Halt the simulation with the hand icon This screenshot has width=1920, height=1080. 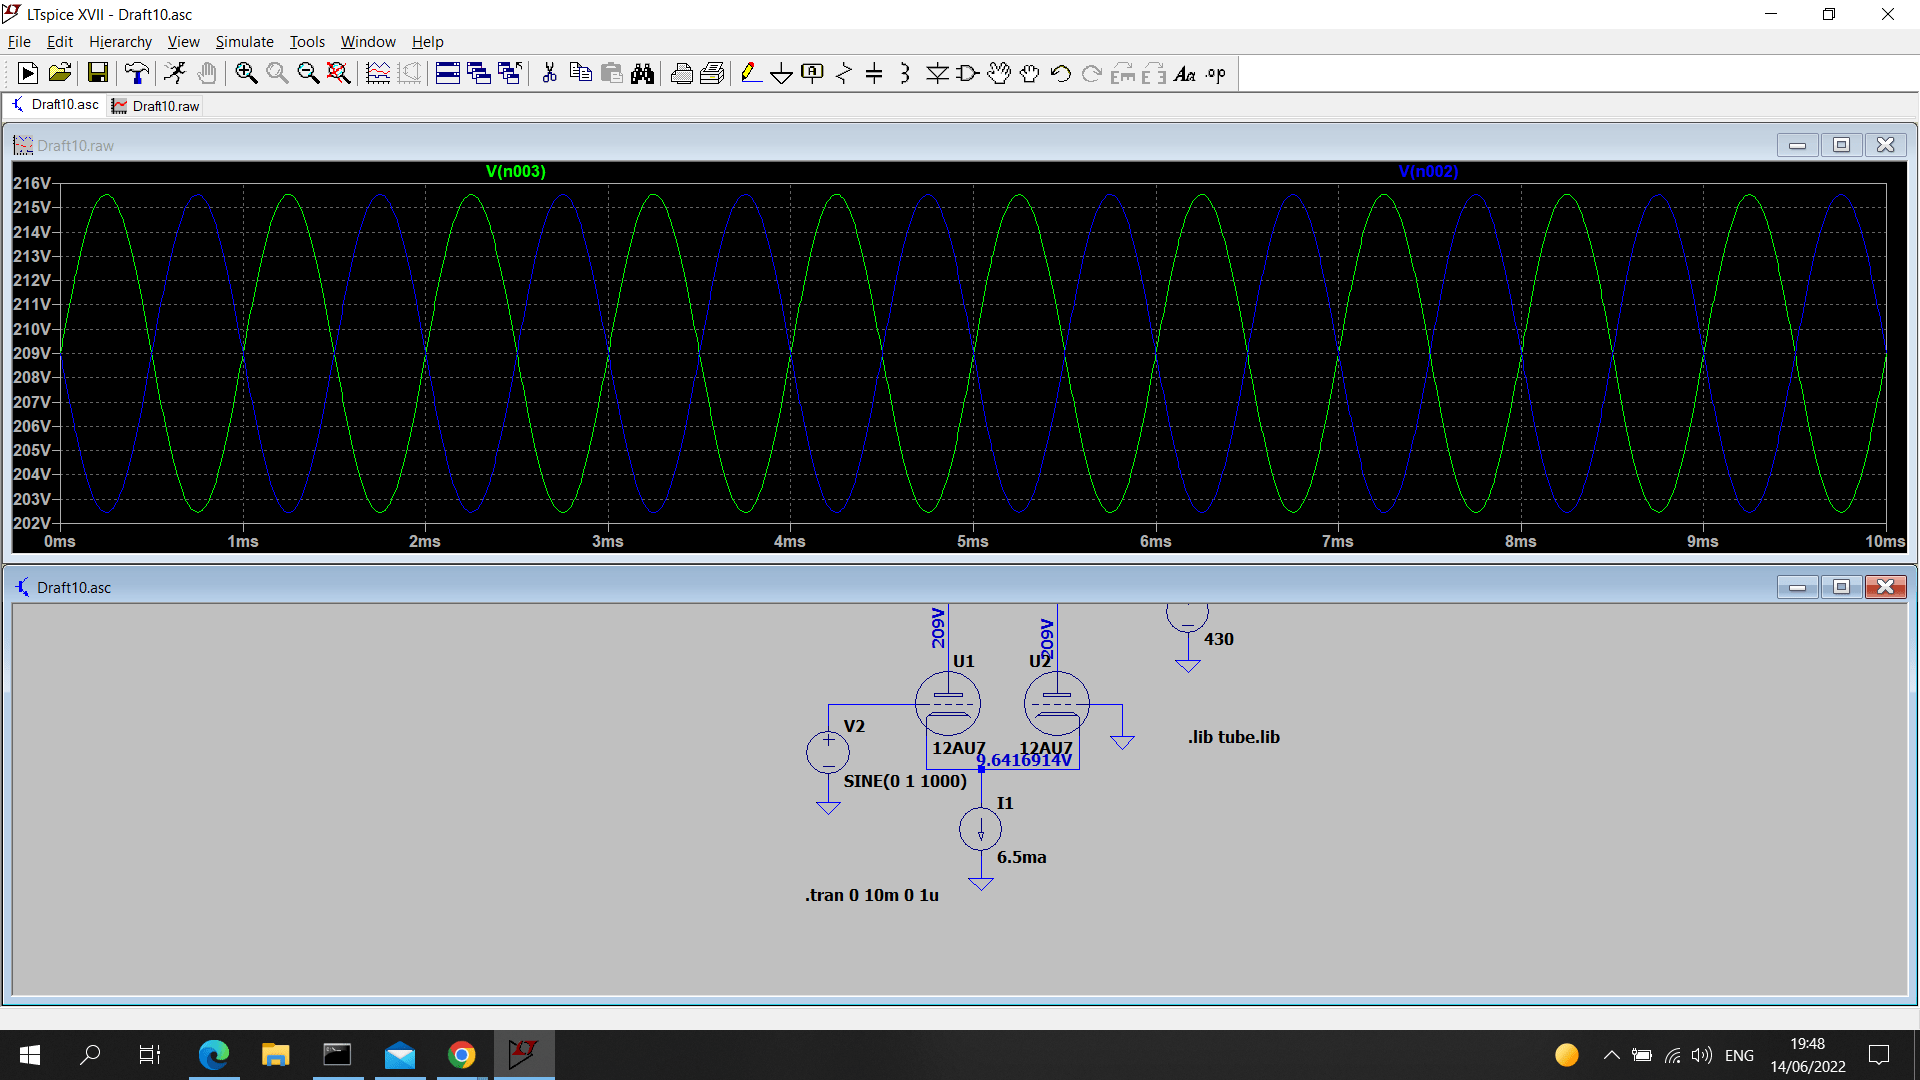point(206,73)
